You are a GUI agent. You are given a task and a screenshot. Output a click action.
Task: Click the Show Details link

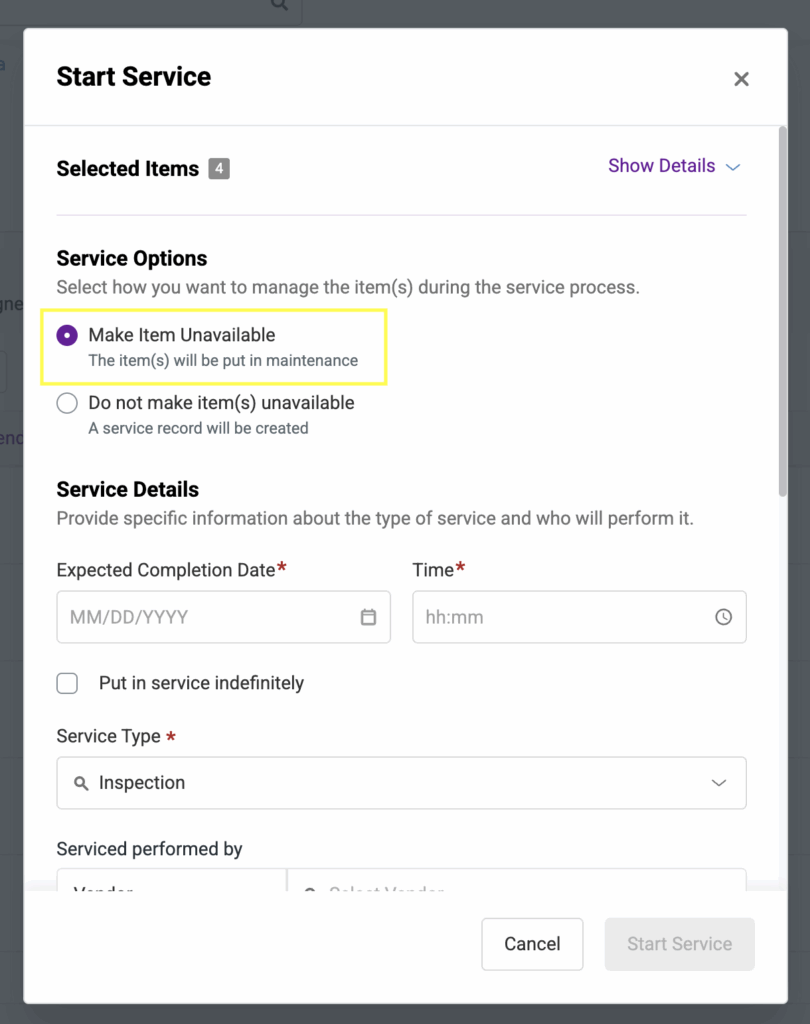point(661,166)
